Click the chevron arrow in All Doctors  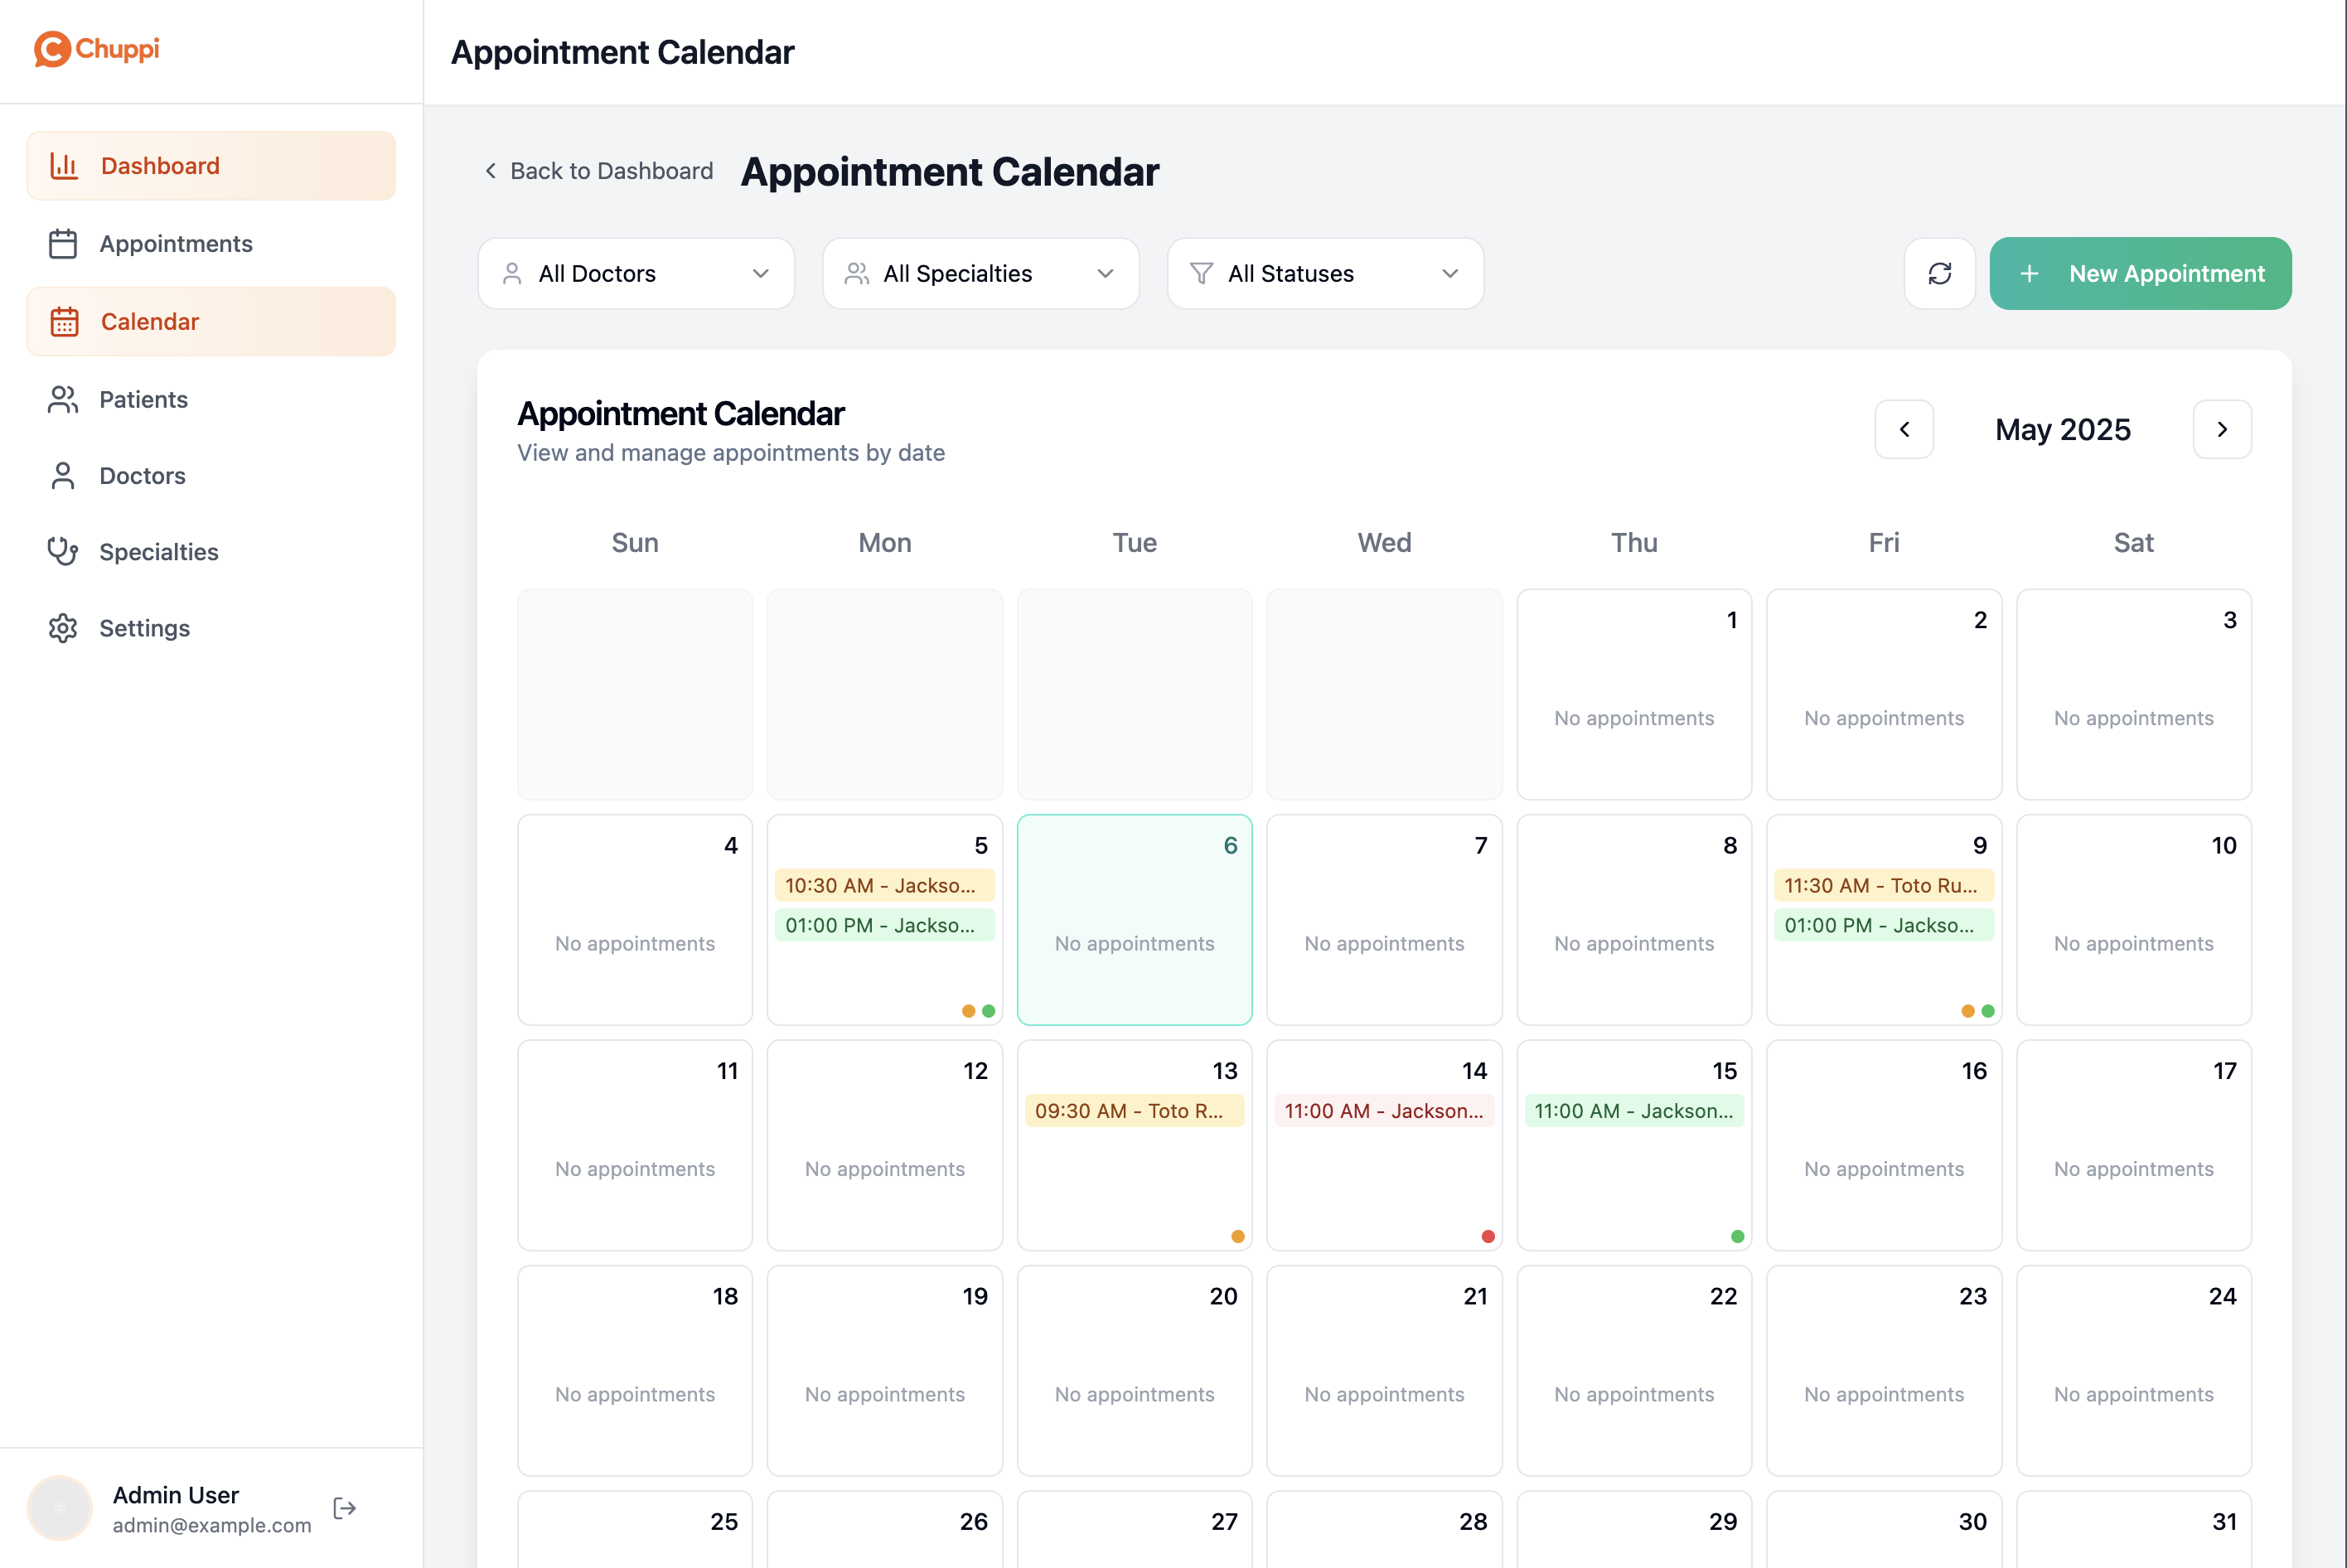(x=760, y=273)
